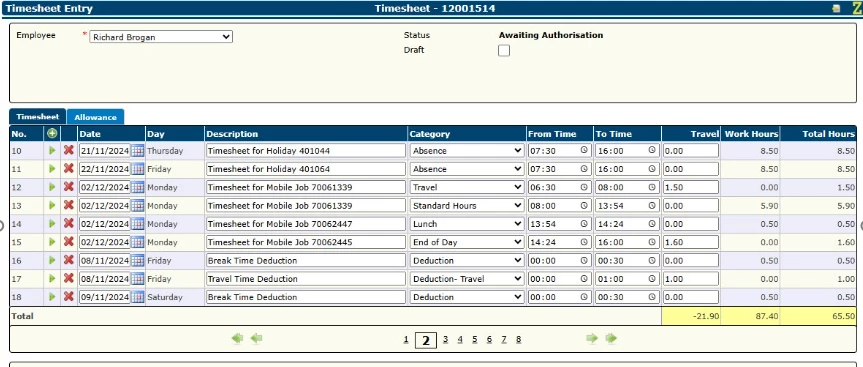The height and width of the screenshot is (367, 863).
Task: Open the Category dropdown showing End of Day
Action: (467, 242)
